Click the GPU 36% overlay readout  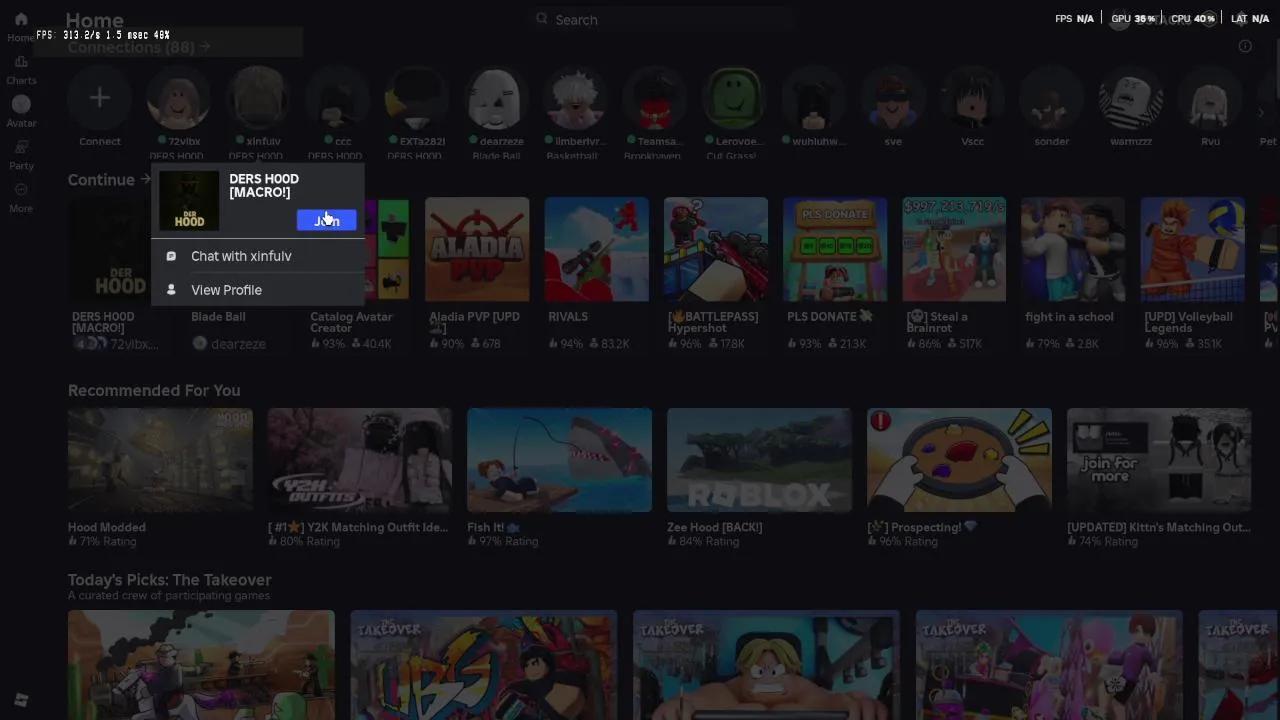pos(1134,19)
